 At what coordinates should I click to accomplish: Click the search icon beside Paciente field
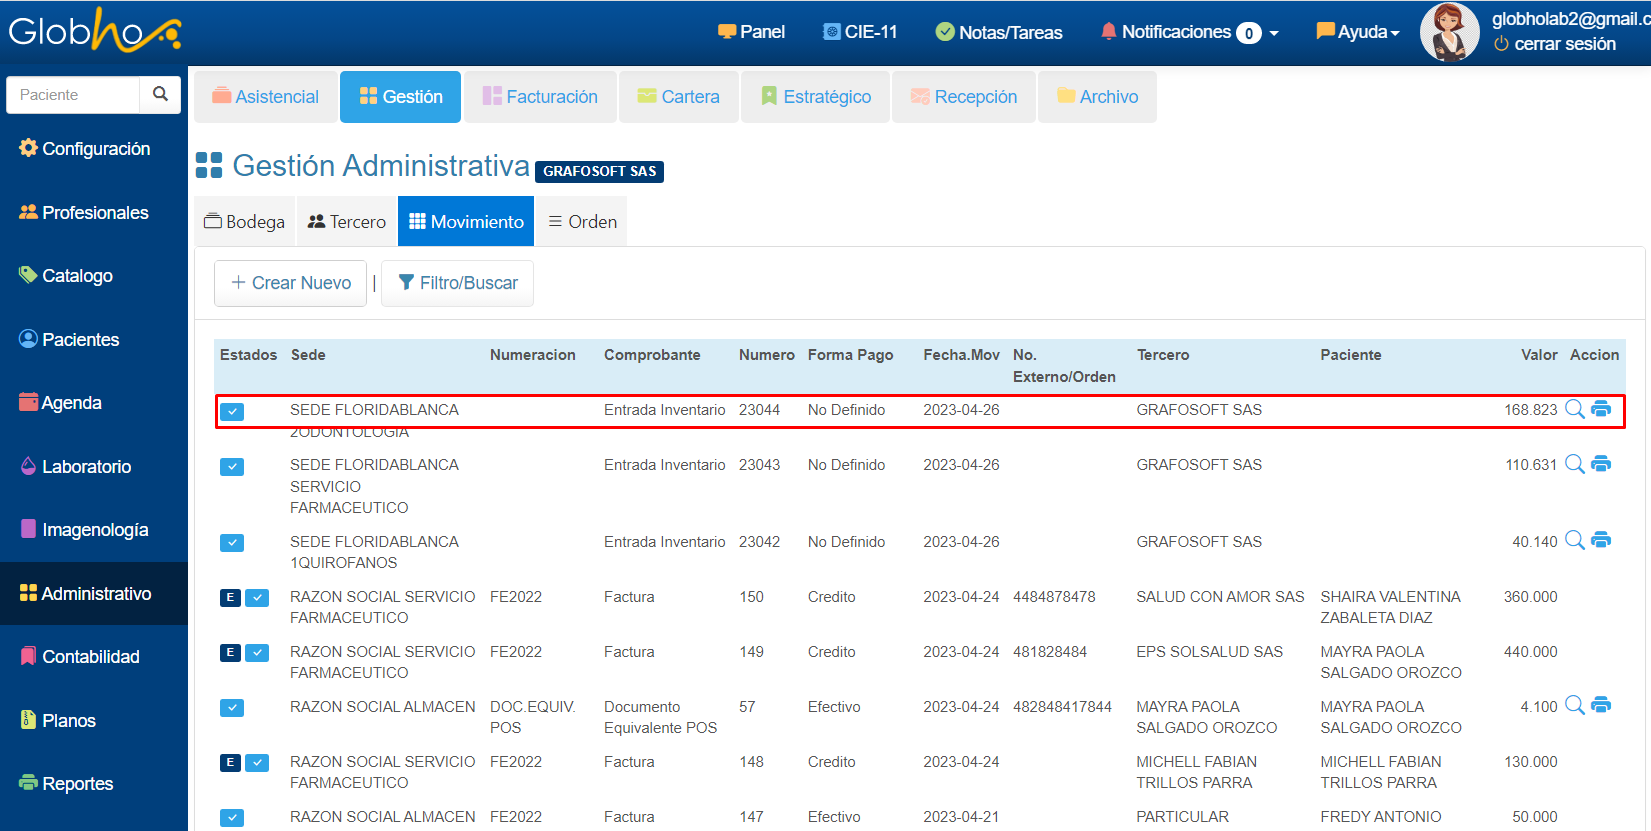click(160, 94)
